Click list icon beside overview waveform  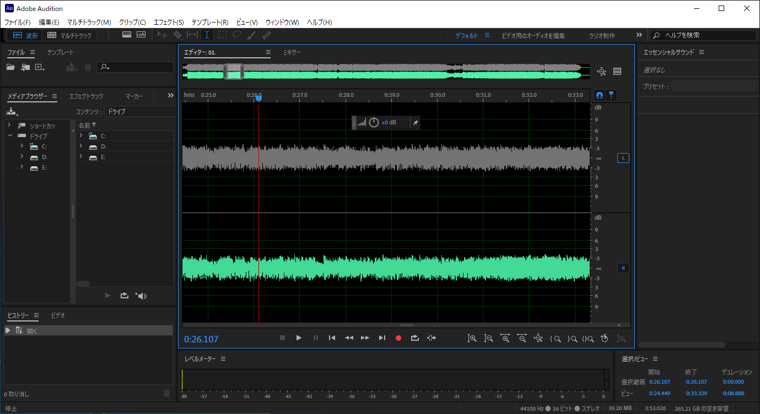[617, 72]
